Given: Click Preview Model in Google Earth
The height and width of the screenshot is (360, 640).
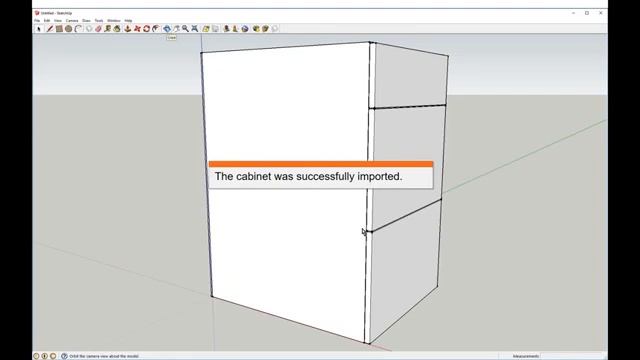Looking at the screenshot, I should click(x=244, y=29).
